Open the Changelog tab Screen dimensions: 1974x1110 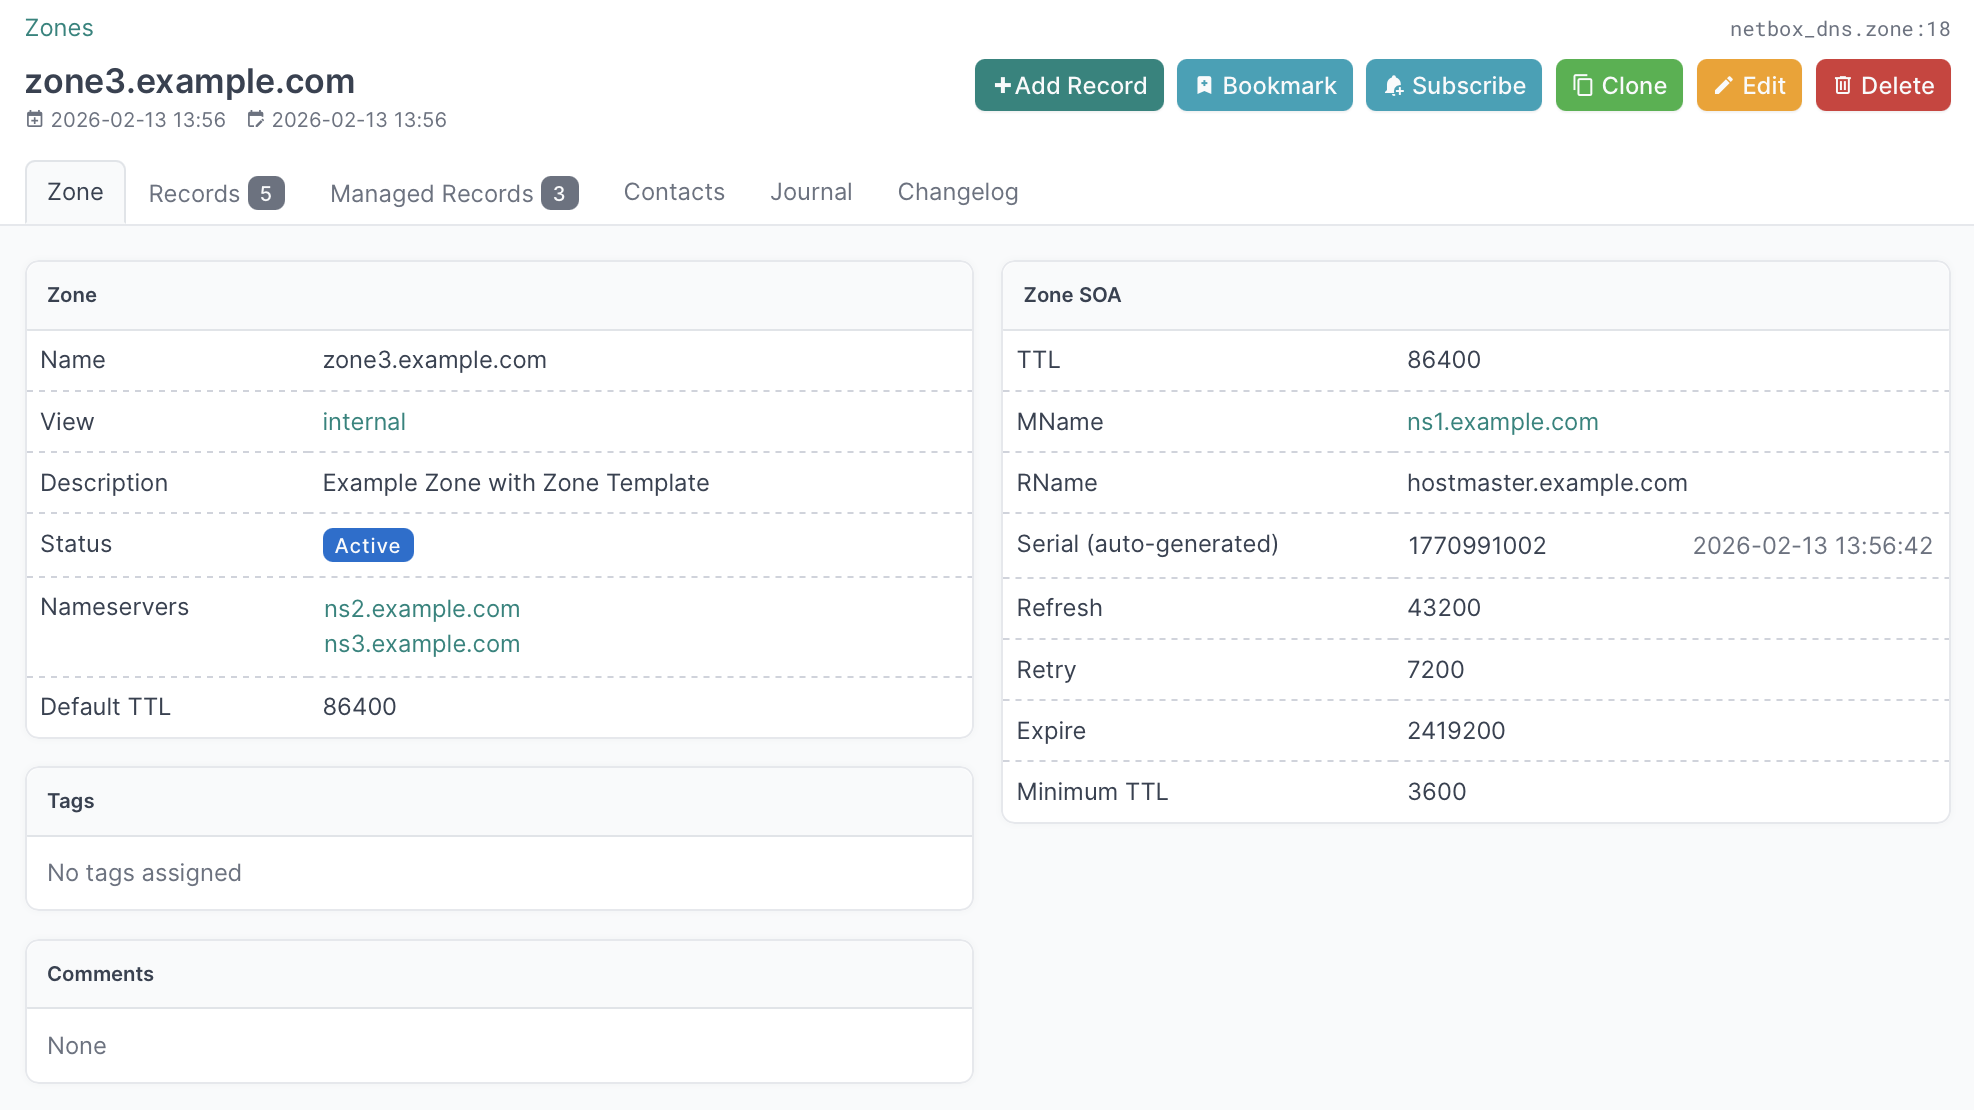click(x=957, y=192)
